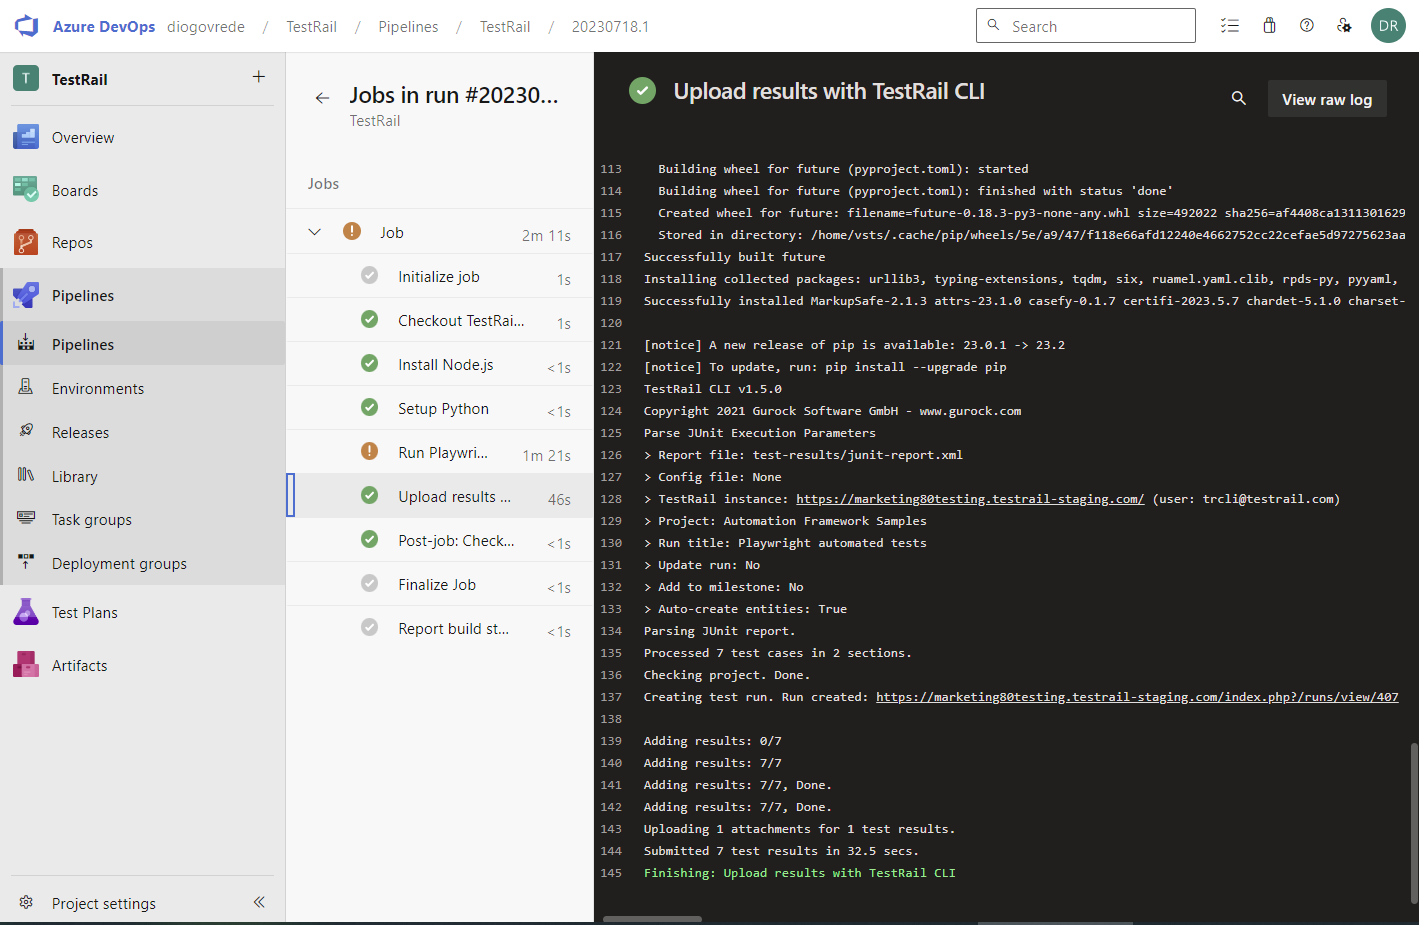Collapse the Job tree chevron

point(315,232)
